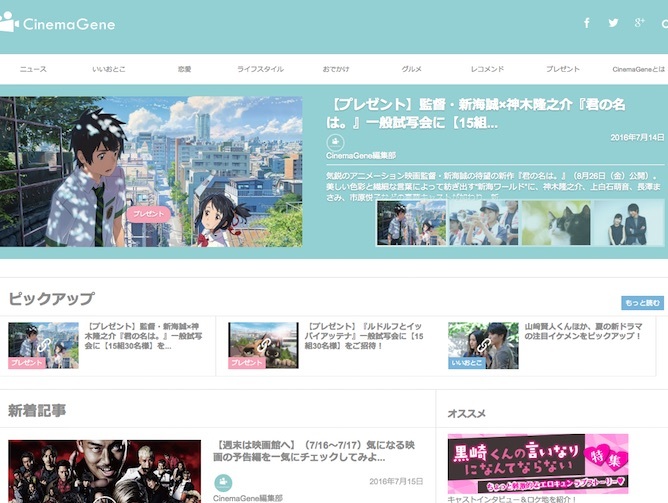
Task: Click CinemaGene編集部 author under 新着記事
Action: (248, 498)
